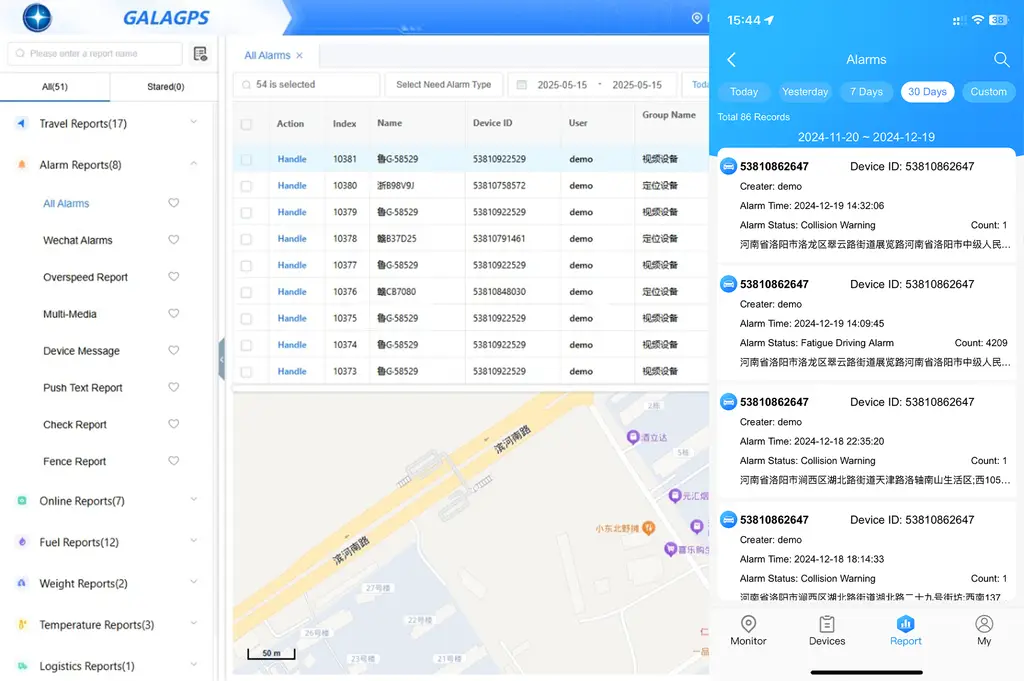Tap the back arrow in Alarms header
This screenshot has height=681, width=1024.
tap(731, 59)
